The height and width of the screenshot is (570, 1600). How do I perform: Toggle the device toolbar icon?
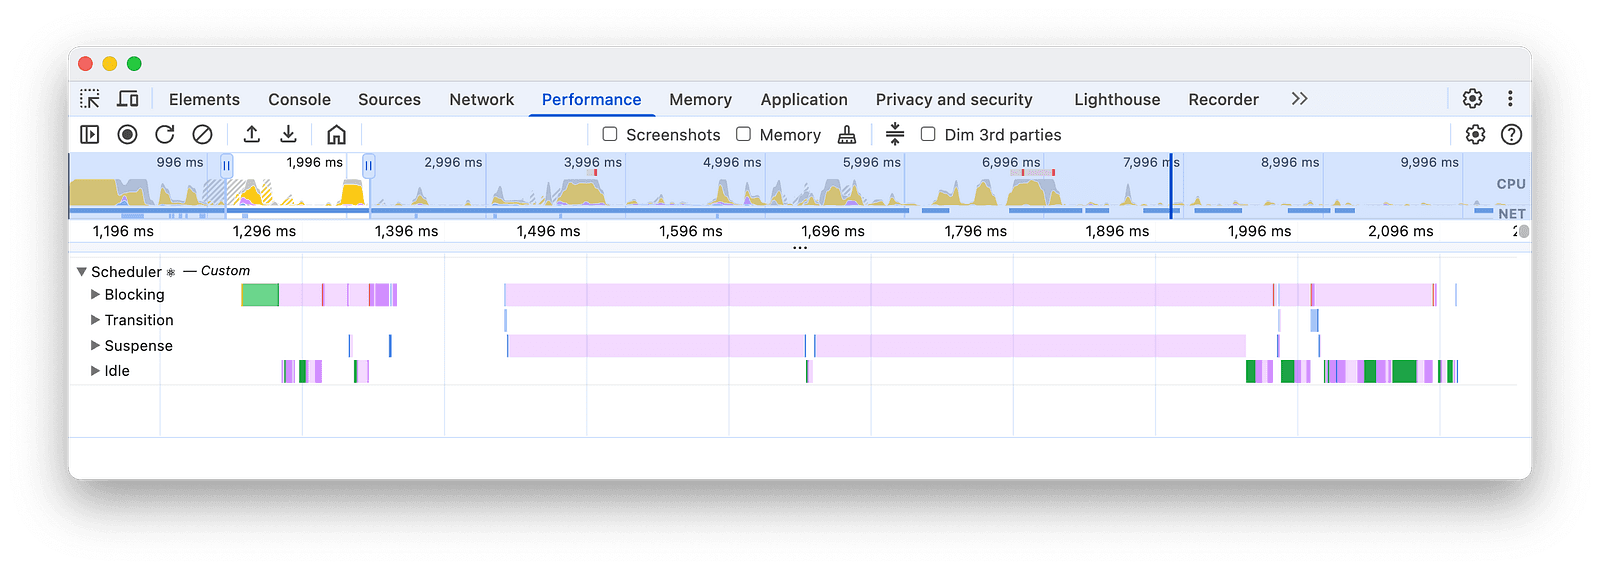point(128,99)
